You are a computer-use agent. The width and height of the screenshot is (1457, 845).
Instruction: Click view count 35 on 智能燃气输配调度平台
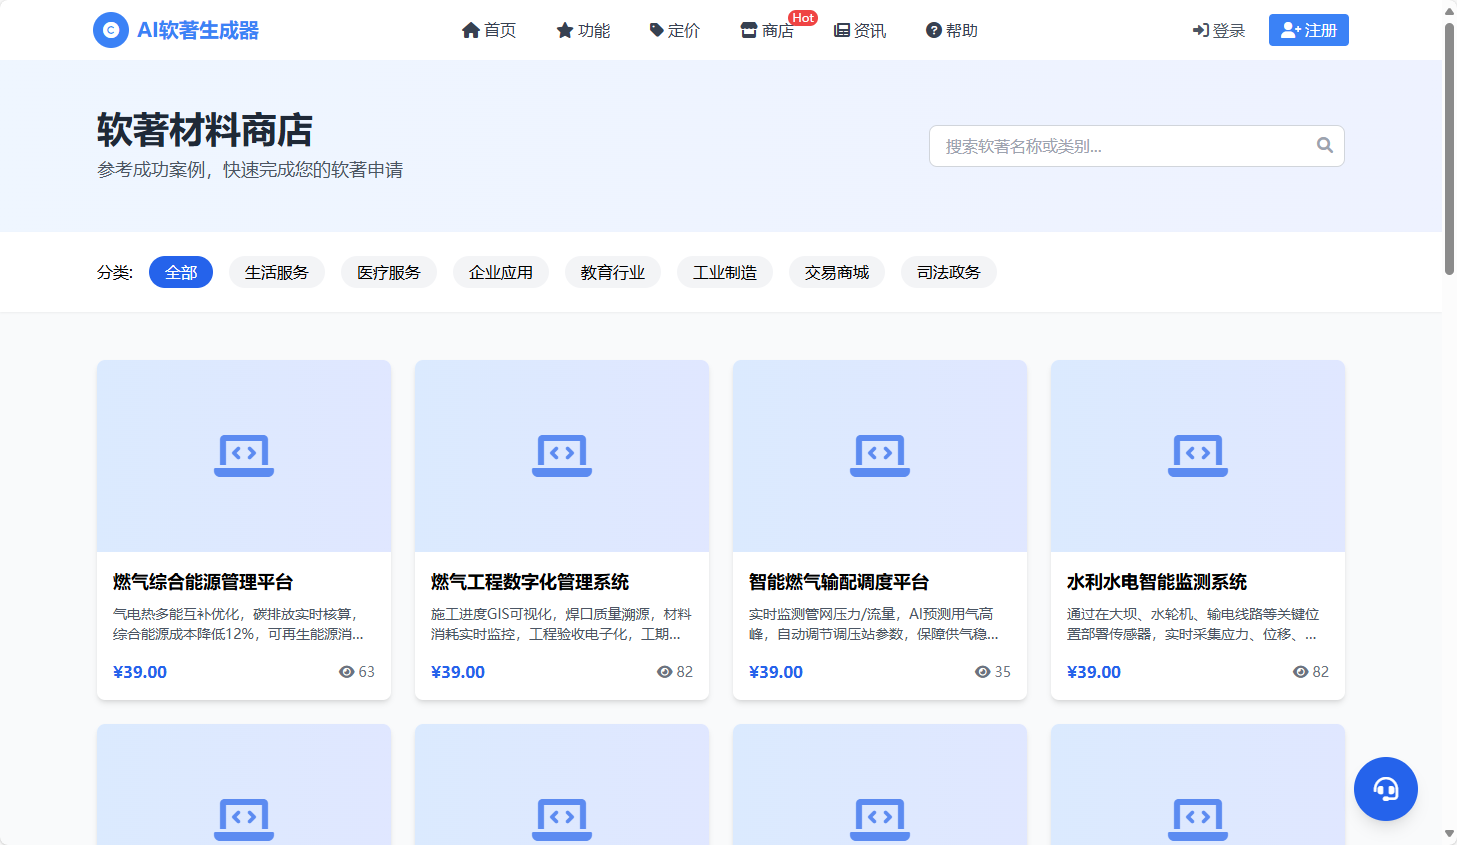click(1003, 672)
